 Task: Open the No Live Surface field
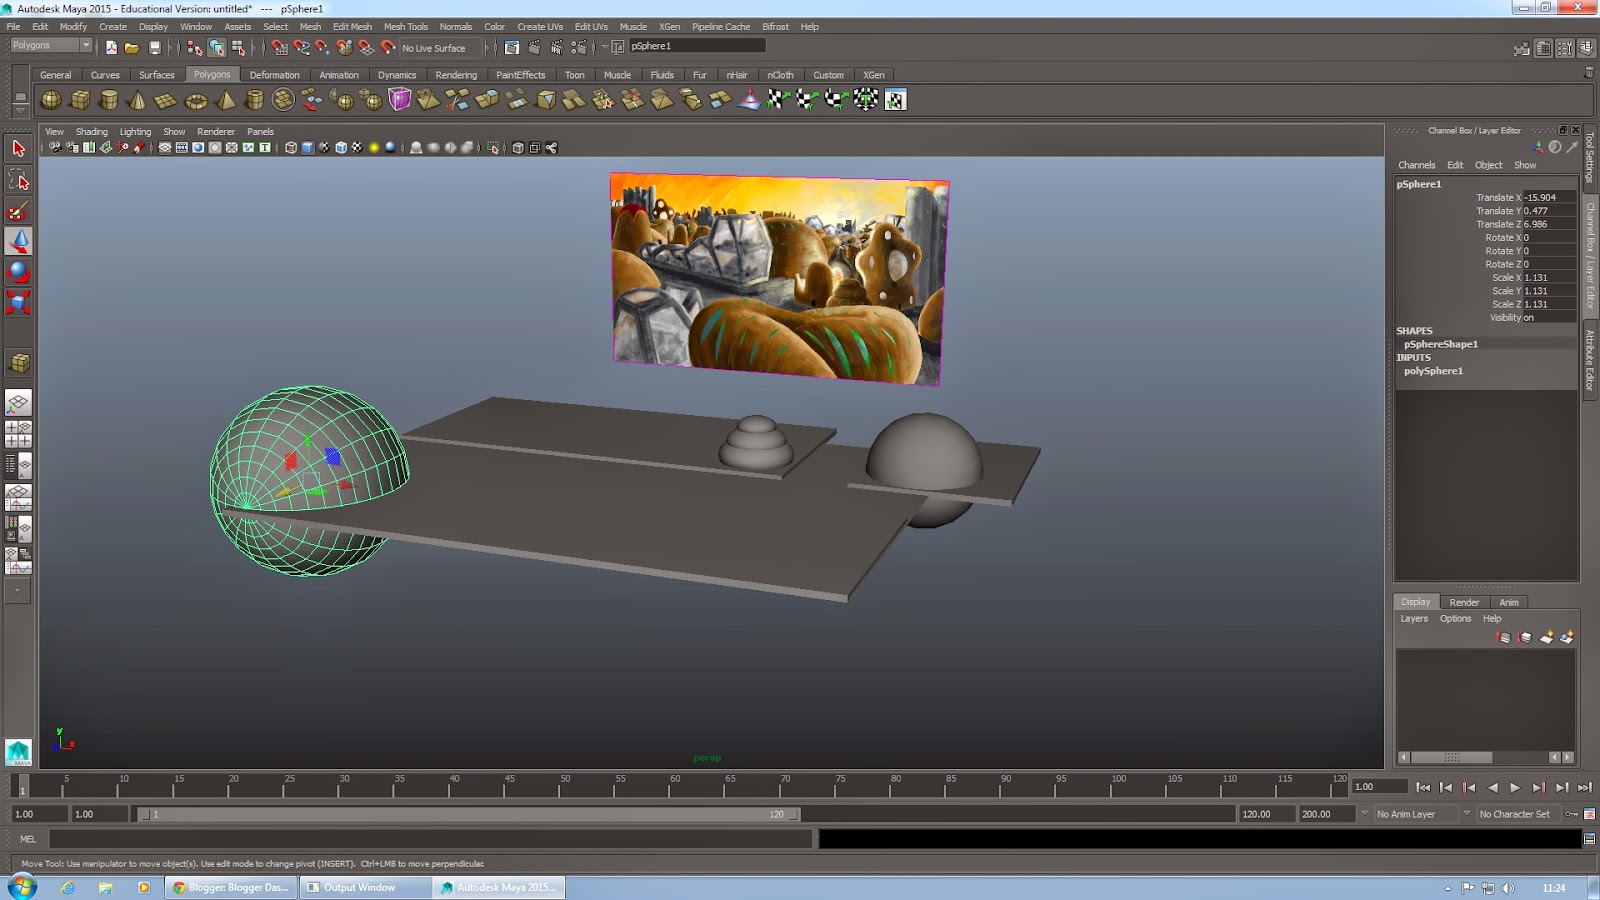(x=441, y=47)
